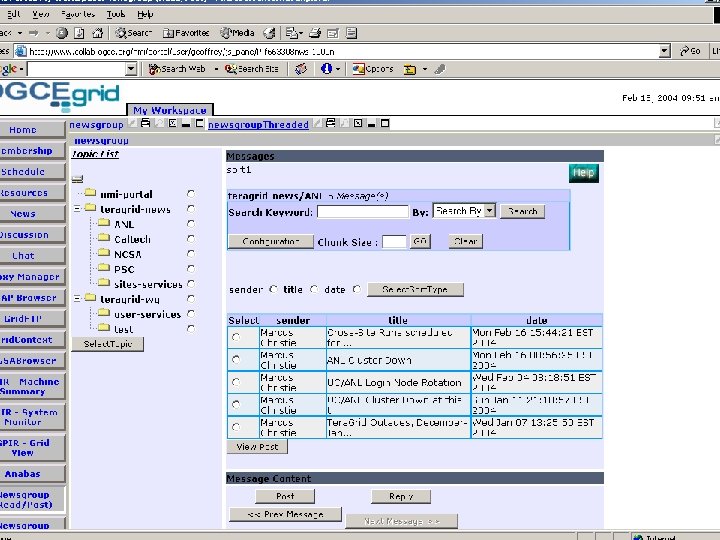720x540 pixels.
Task: Select the ANL Cluster Down message radio
Action: pyautogui.click(x=236, y=360)
